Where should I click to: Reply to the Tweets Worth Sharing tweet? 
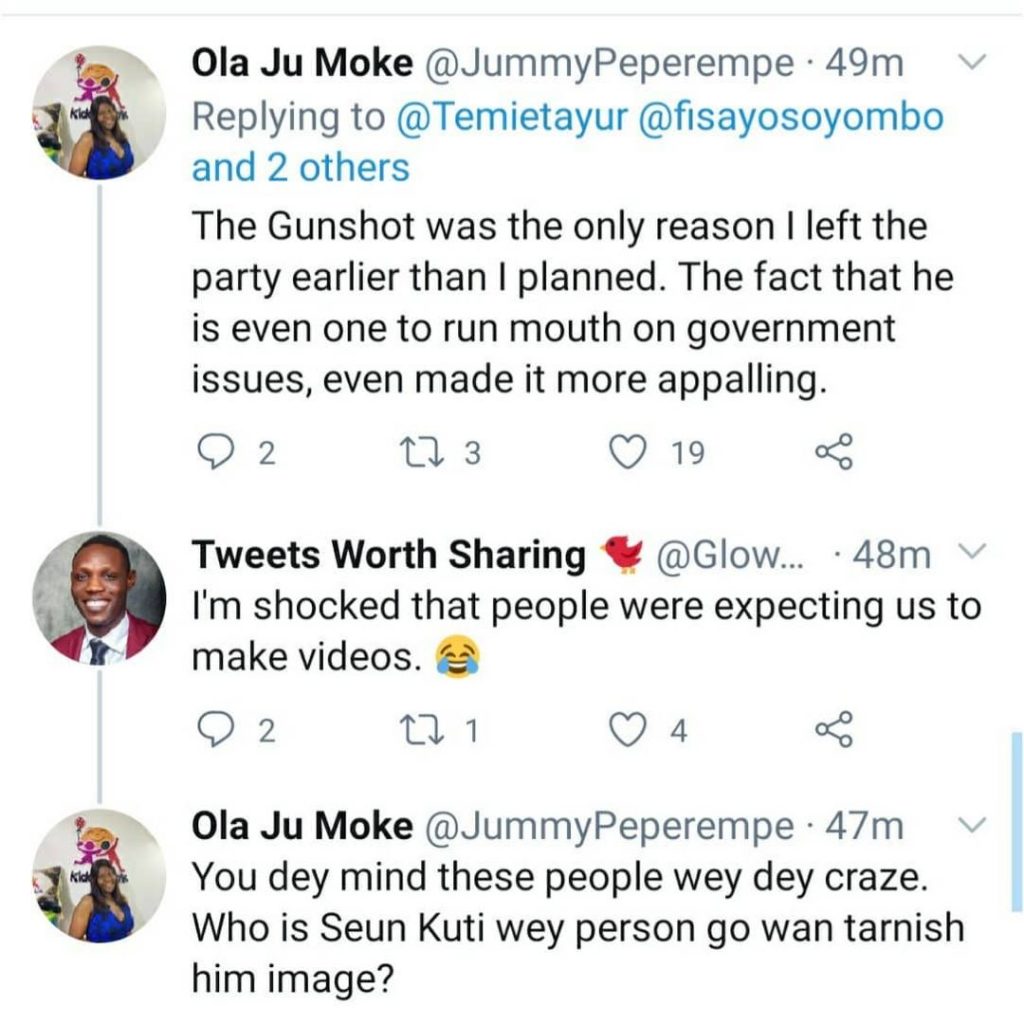[x=209, y=733]
